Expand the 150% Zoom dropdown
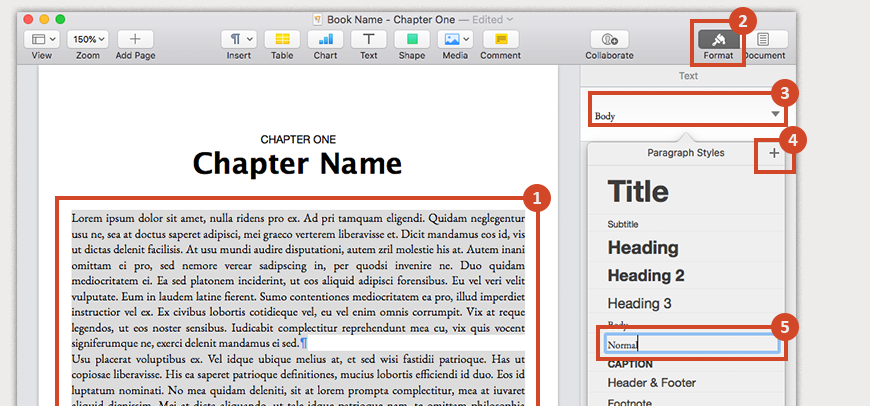Image resolution: width=870 pixels, height=406 pixels. tap(88, 39)
